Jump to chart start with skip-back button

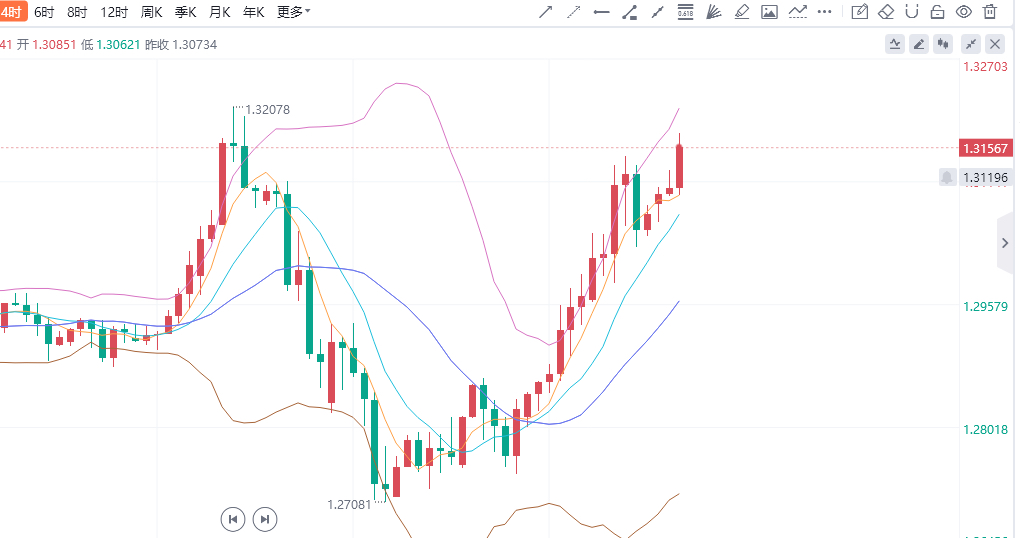tap(233, 519)
